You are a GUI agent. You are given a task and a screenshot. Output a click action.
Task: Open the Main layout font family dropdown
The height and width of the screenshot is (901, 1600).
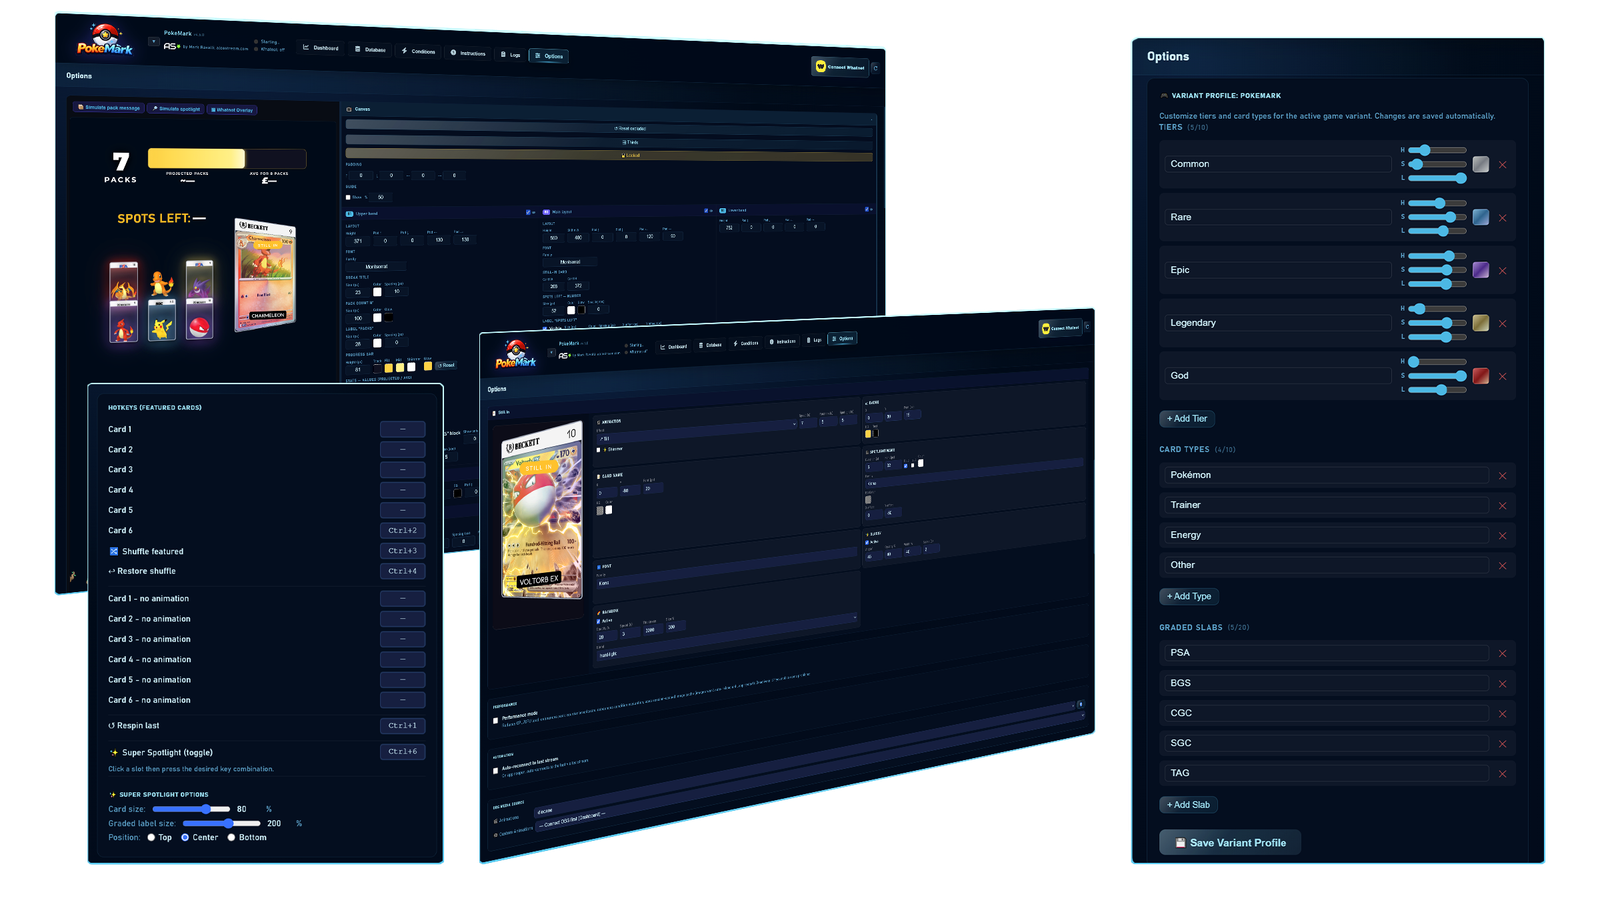(570, 262)
